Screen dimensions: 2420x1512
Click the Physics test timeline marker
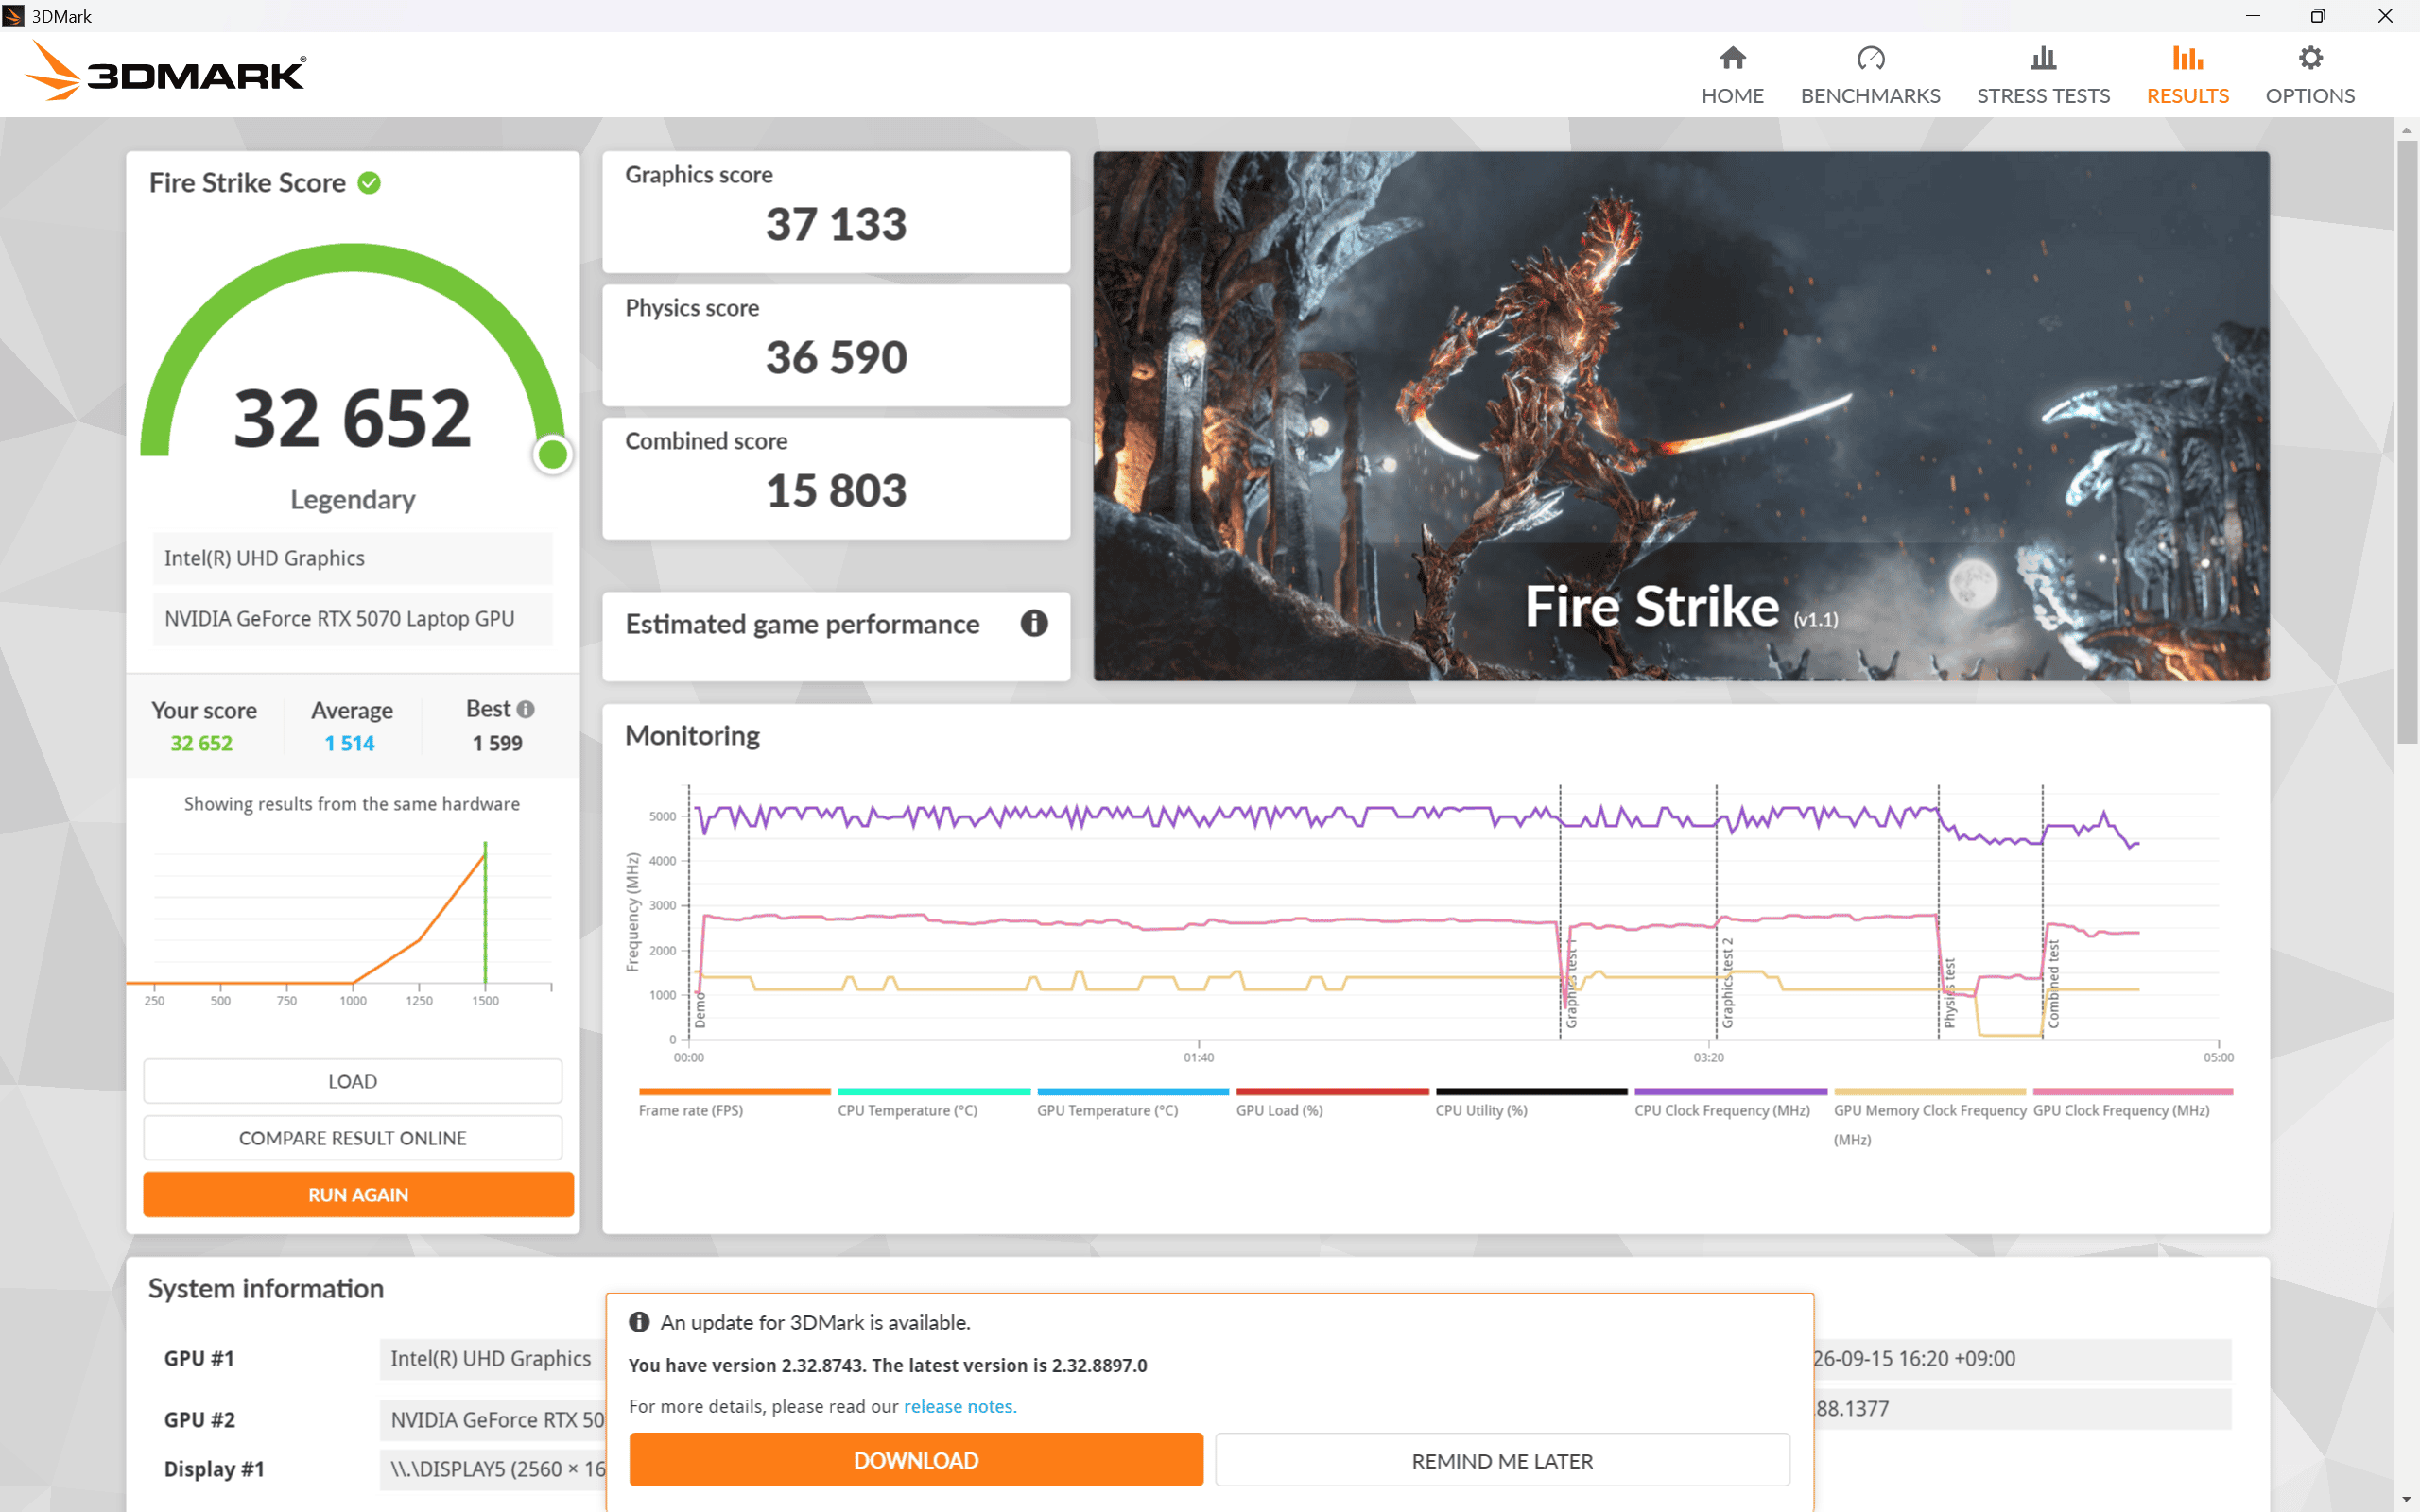[1949, 992]
